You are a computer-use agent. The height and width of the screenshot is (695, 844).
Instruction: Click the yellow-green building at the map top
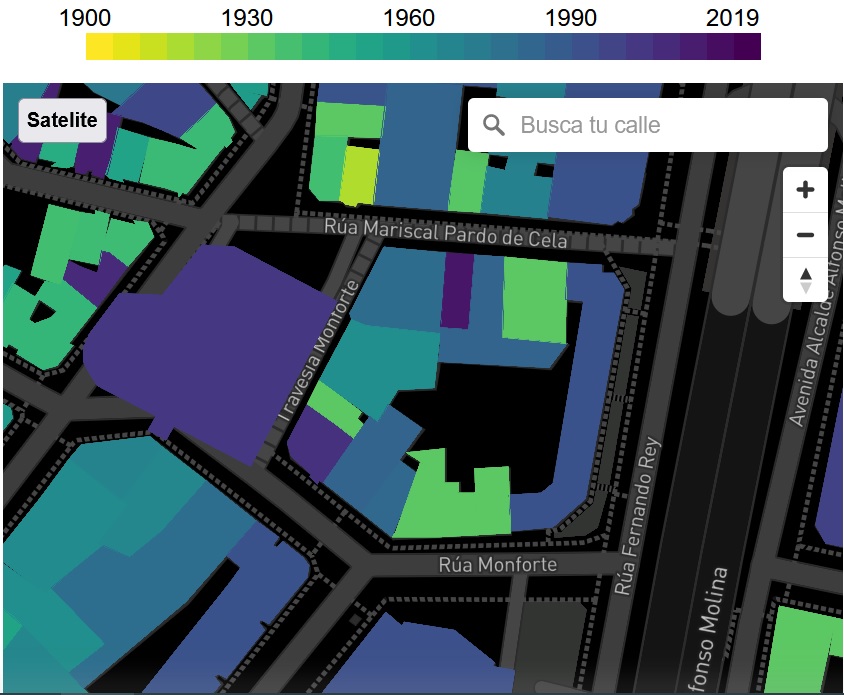coord(357,175)
